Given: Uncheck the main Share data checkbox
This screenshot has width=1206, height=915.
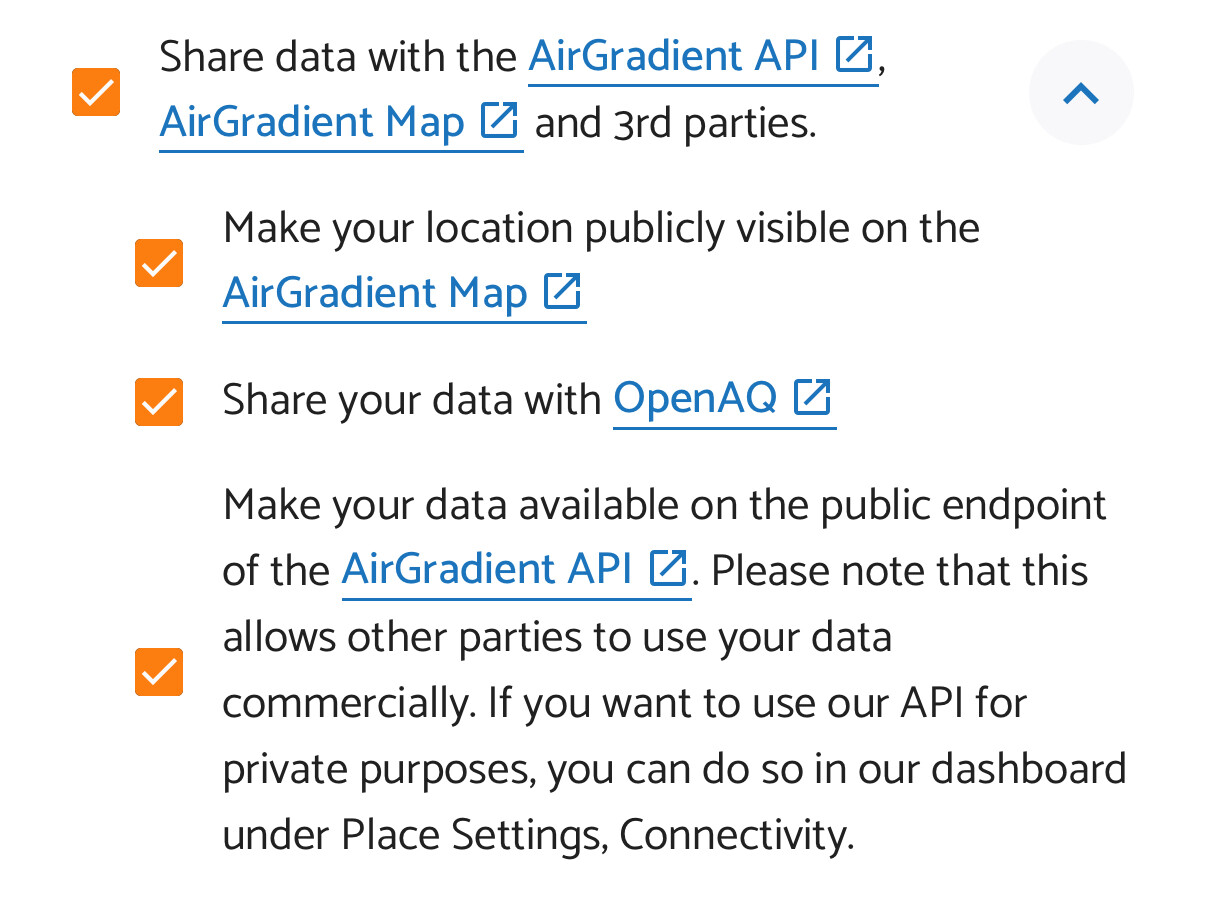Looking at the screenshot, I should coord(96,92).
